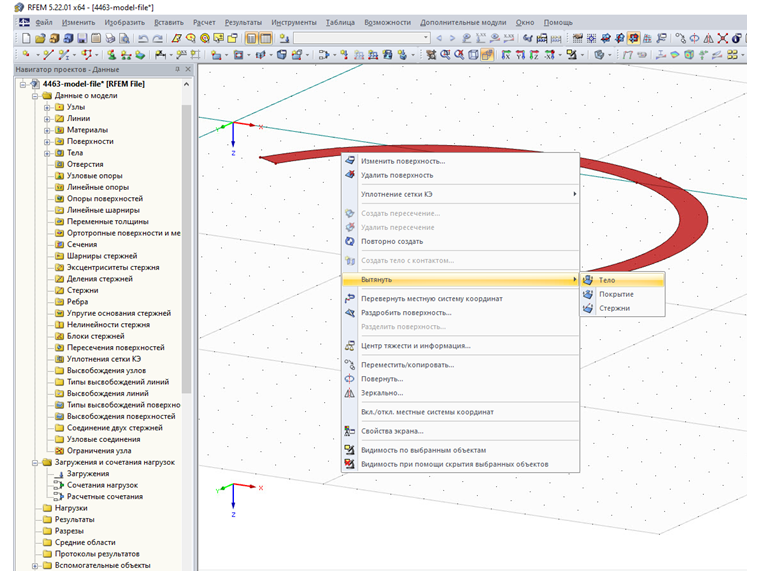Select Повторно создать context menu entry
The image size is (760, 571).
[x=460, y=241]
